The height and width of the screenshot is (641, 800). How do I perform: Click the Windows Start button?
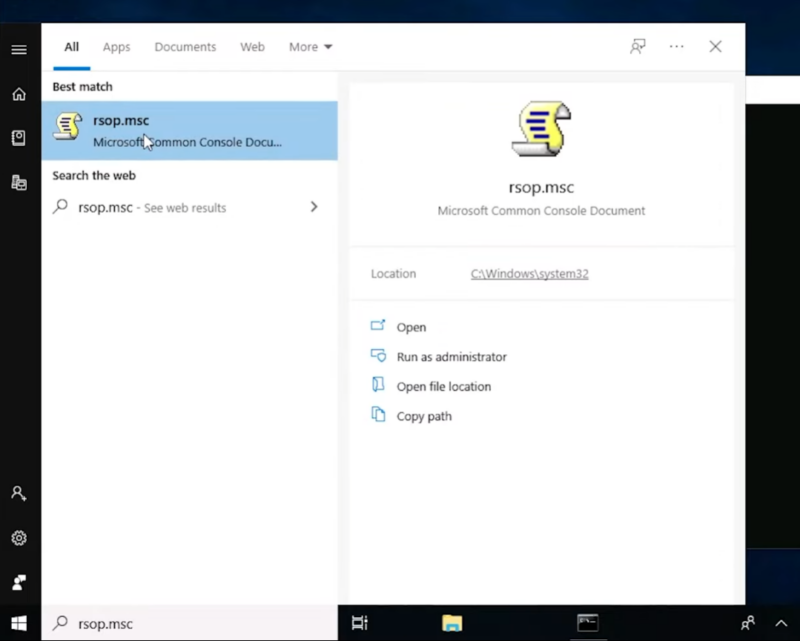coord(19,623)
